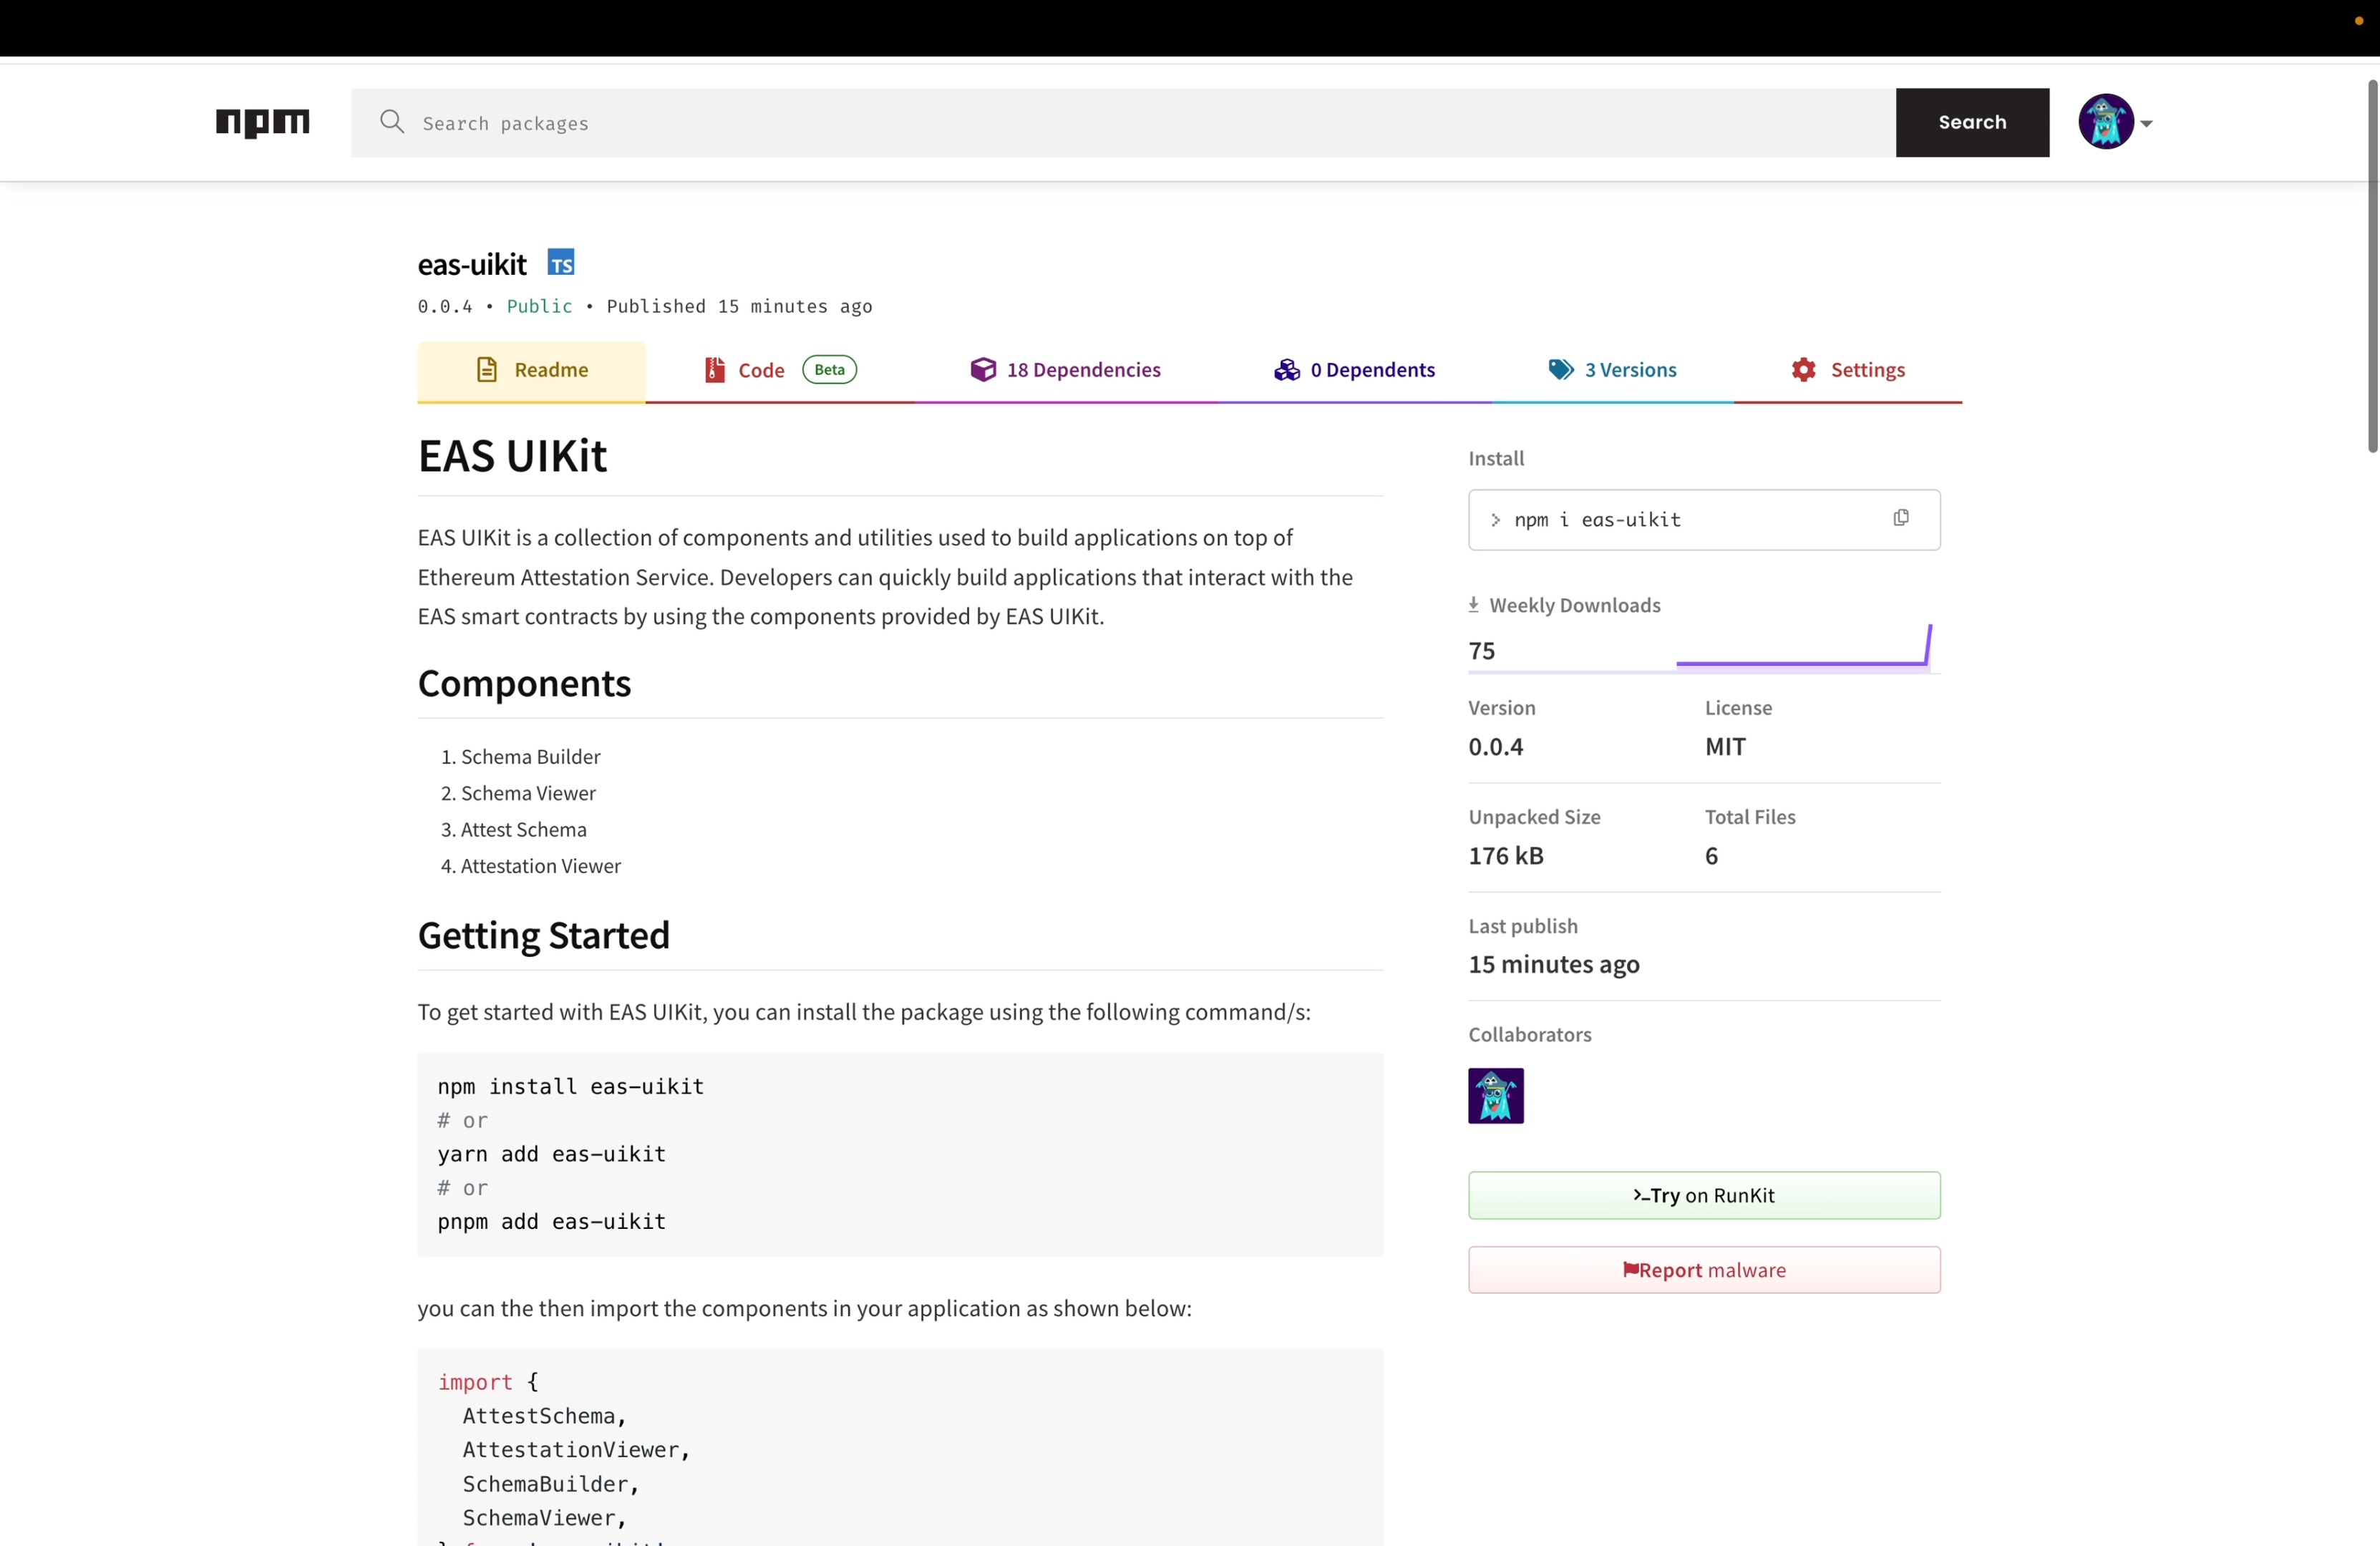The width and height of the screenshot is (2380, 1546).
Task: Click the Dependents tab icon
Action: tap(1287, 369)
